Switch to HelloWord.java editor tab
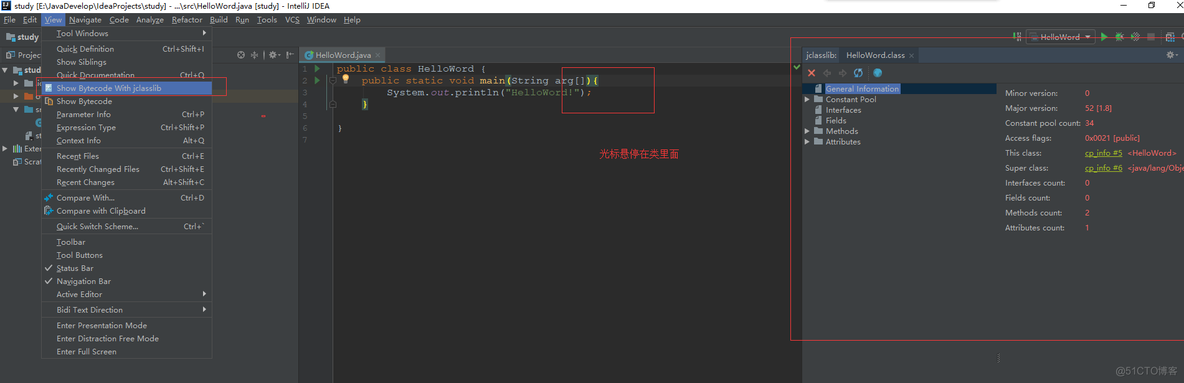Image resolution: width=1184 pixels, height=383 pixels. 343,55
